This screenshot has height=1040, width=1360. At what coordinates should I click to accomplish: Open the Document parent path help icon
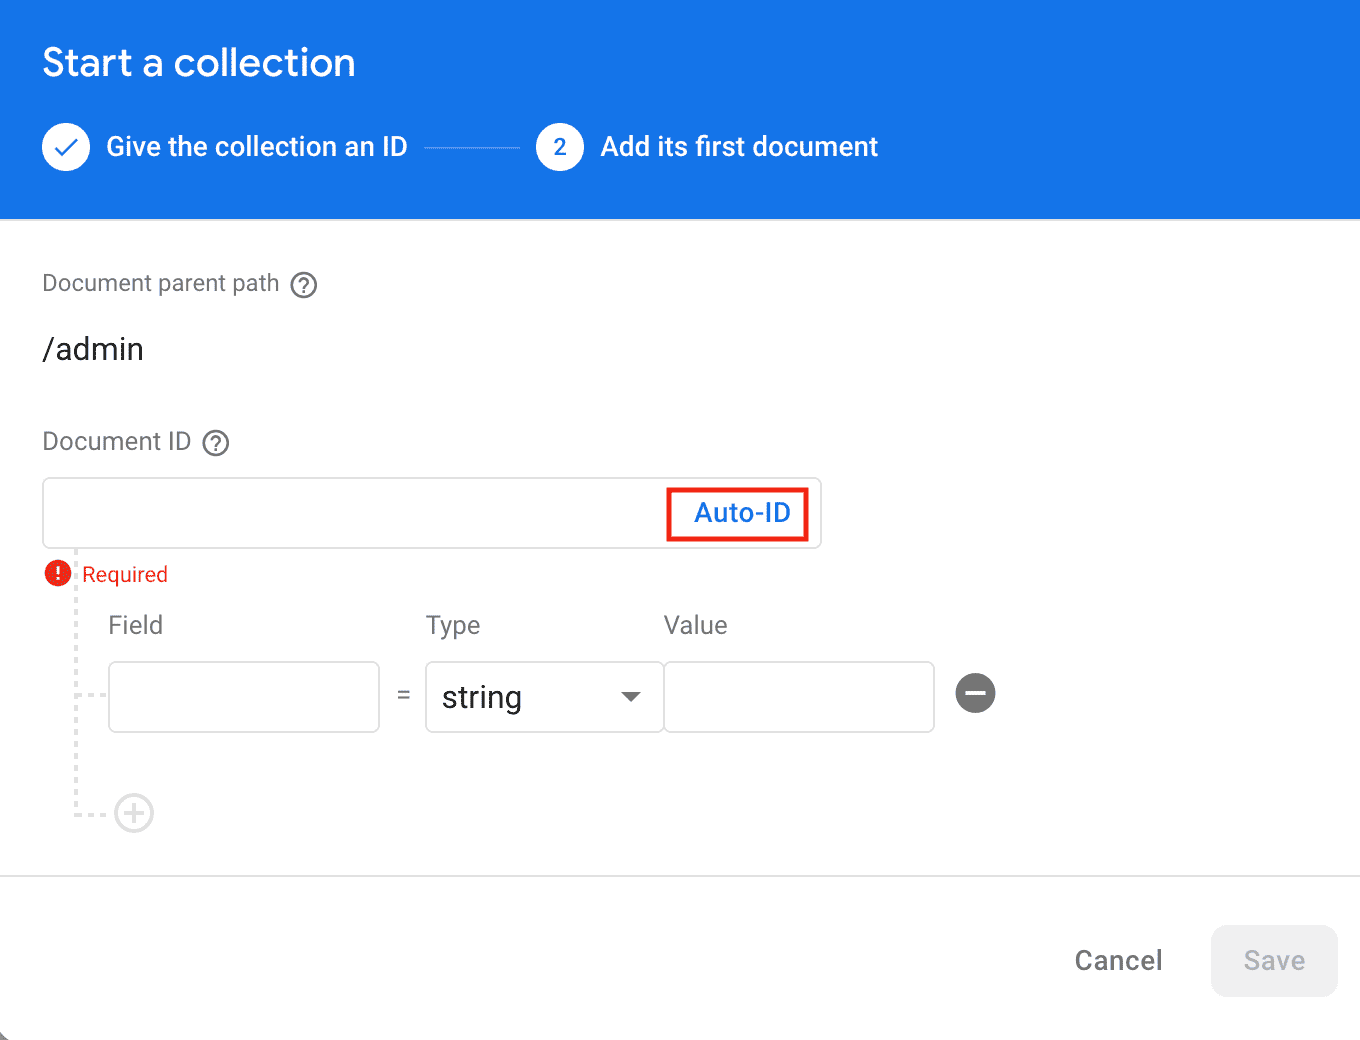coord(303,285)
